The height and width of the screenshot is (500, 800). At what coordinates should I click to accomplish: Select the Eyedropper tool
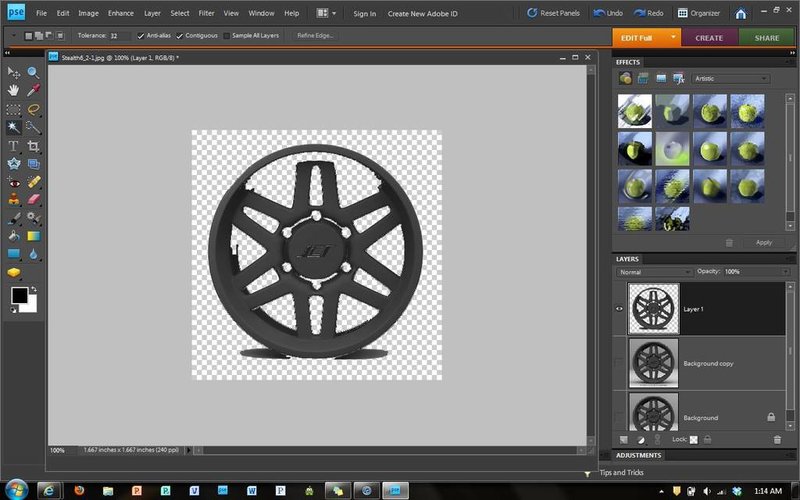(x=33, y=90)
